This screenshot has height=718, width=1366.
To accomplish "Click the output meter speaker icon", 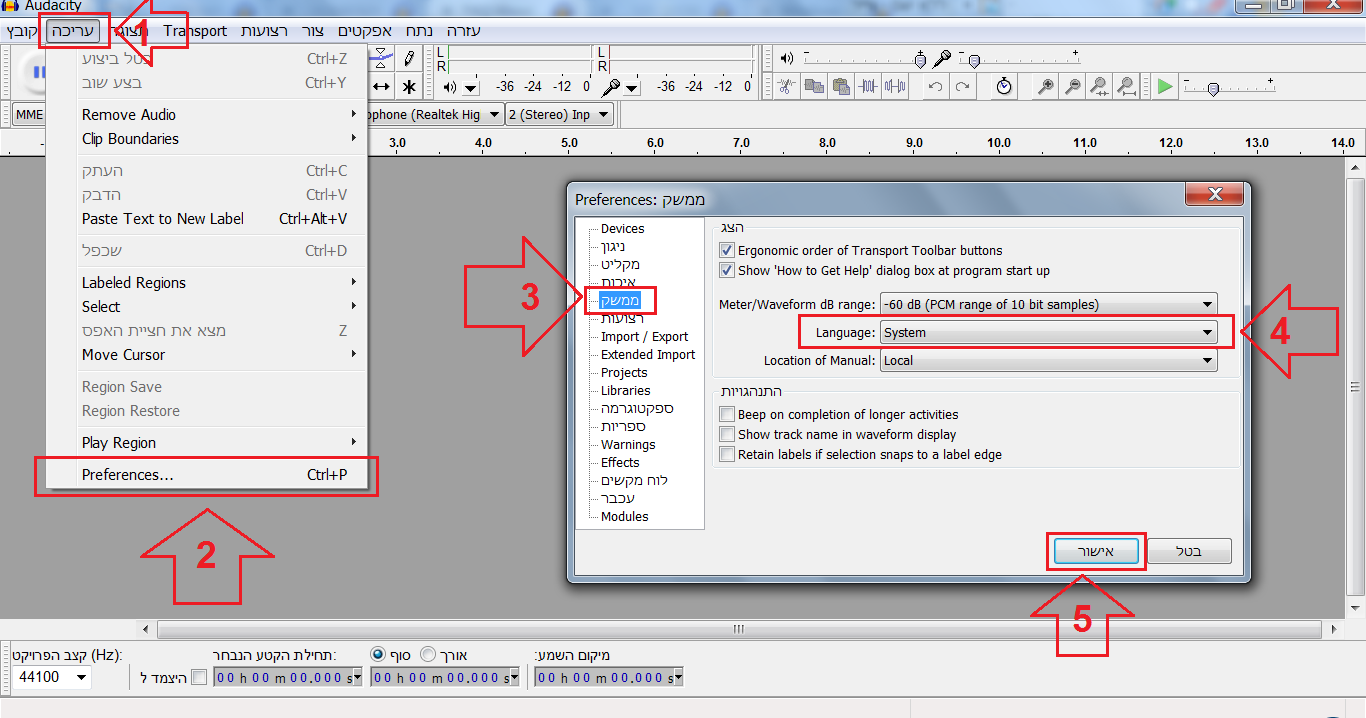I will pos(449,88).
